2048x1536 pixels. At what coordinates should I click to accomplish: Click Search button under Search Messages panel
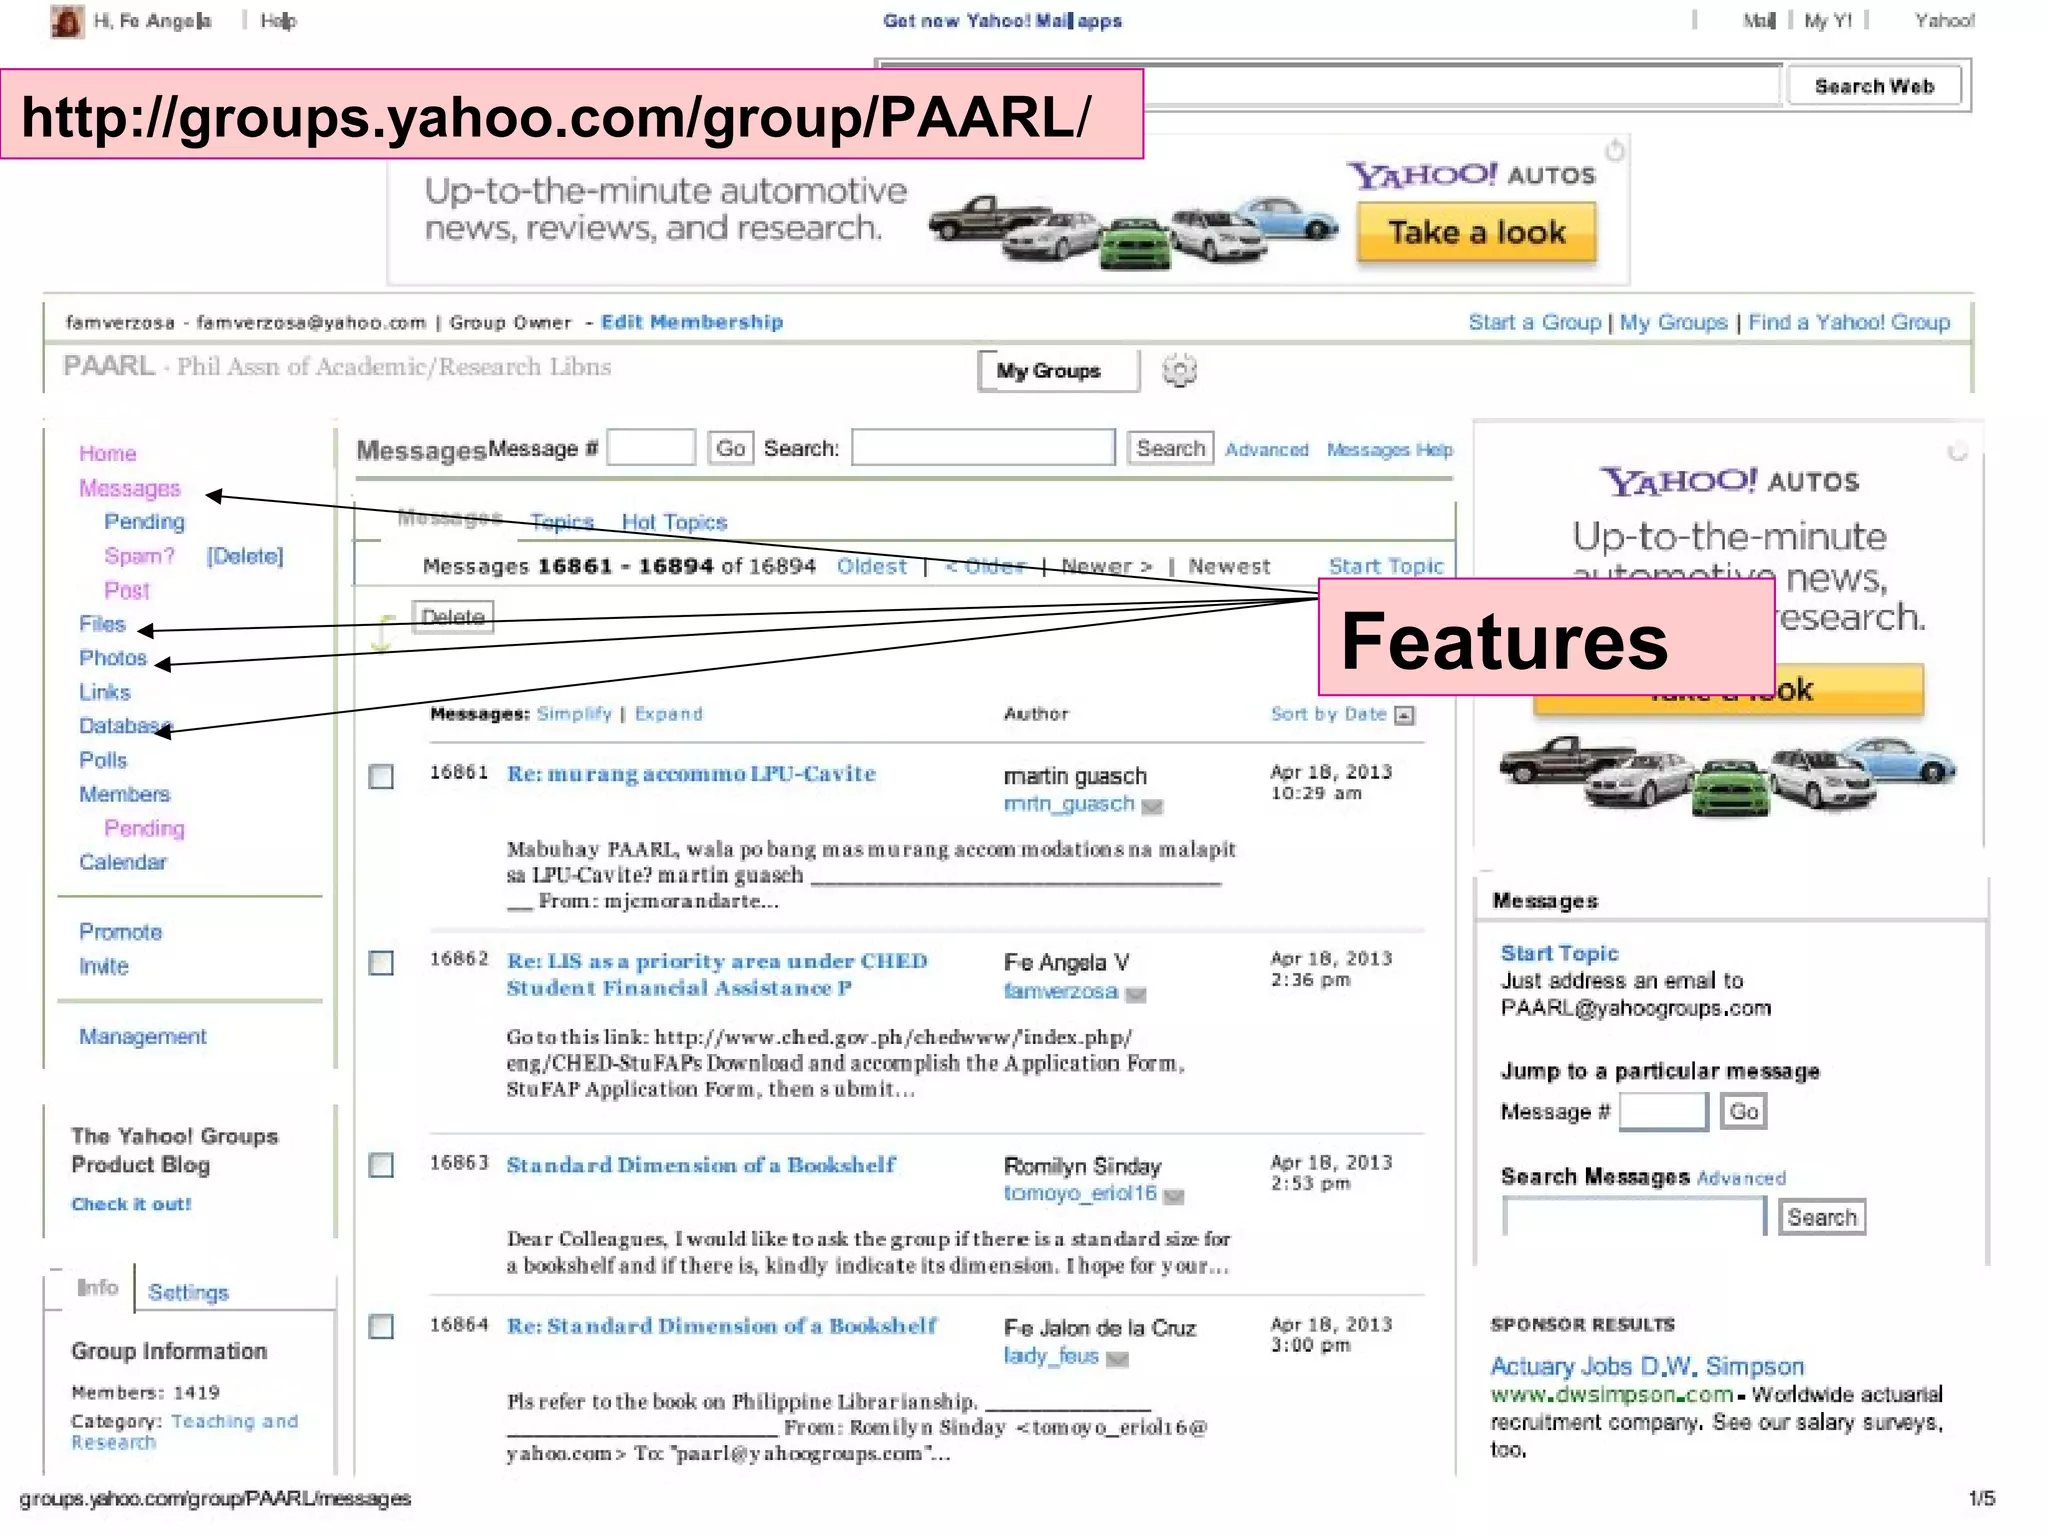point(1822,1217)
